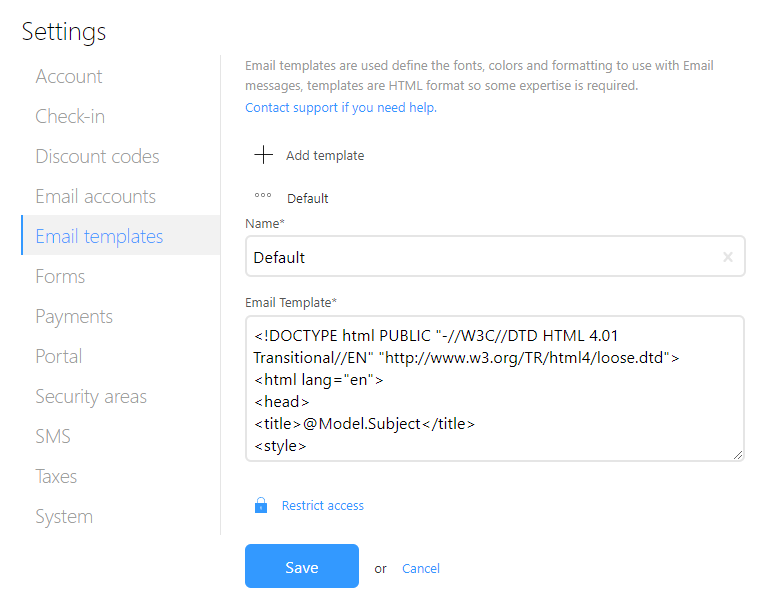Navigate to Forms settings

coord(60,277)
